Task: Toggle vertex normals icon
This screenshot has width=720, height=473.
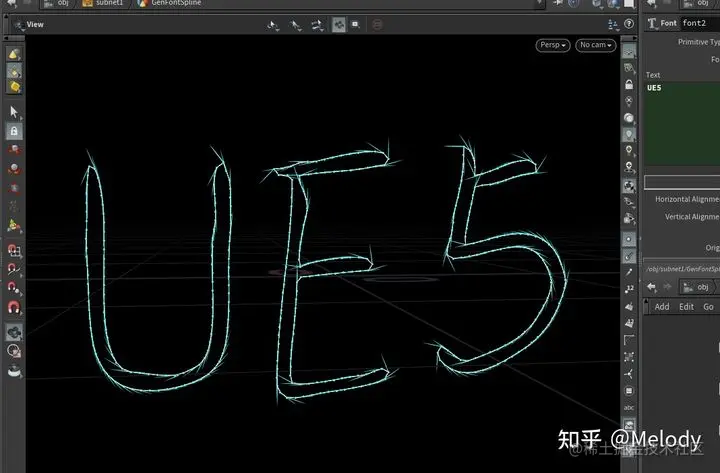Action: pyautogui.click(x=629, y=374)
